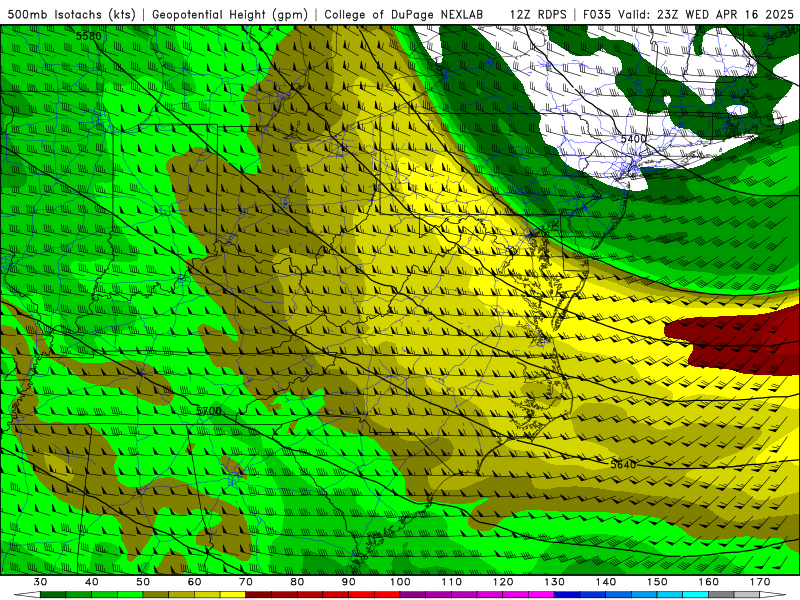
Task: Click the 5580 height contour label
Action: [89, 36]
